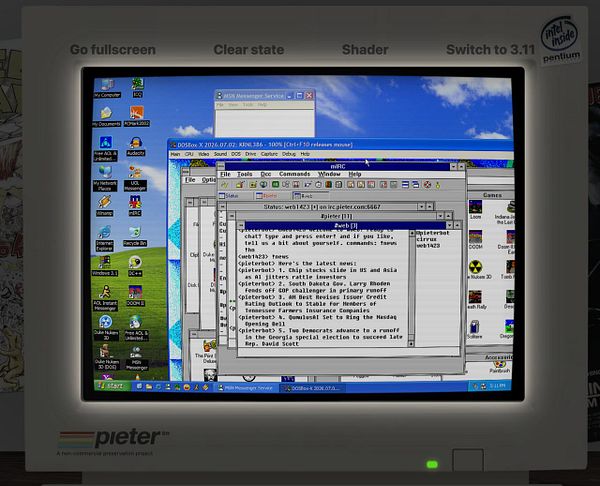
Task: Click the Shader button
Action: point(365,50)
